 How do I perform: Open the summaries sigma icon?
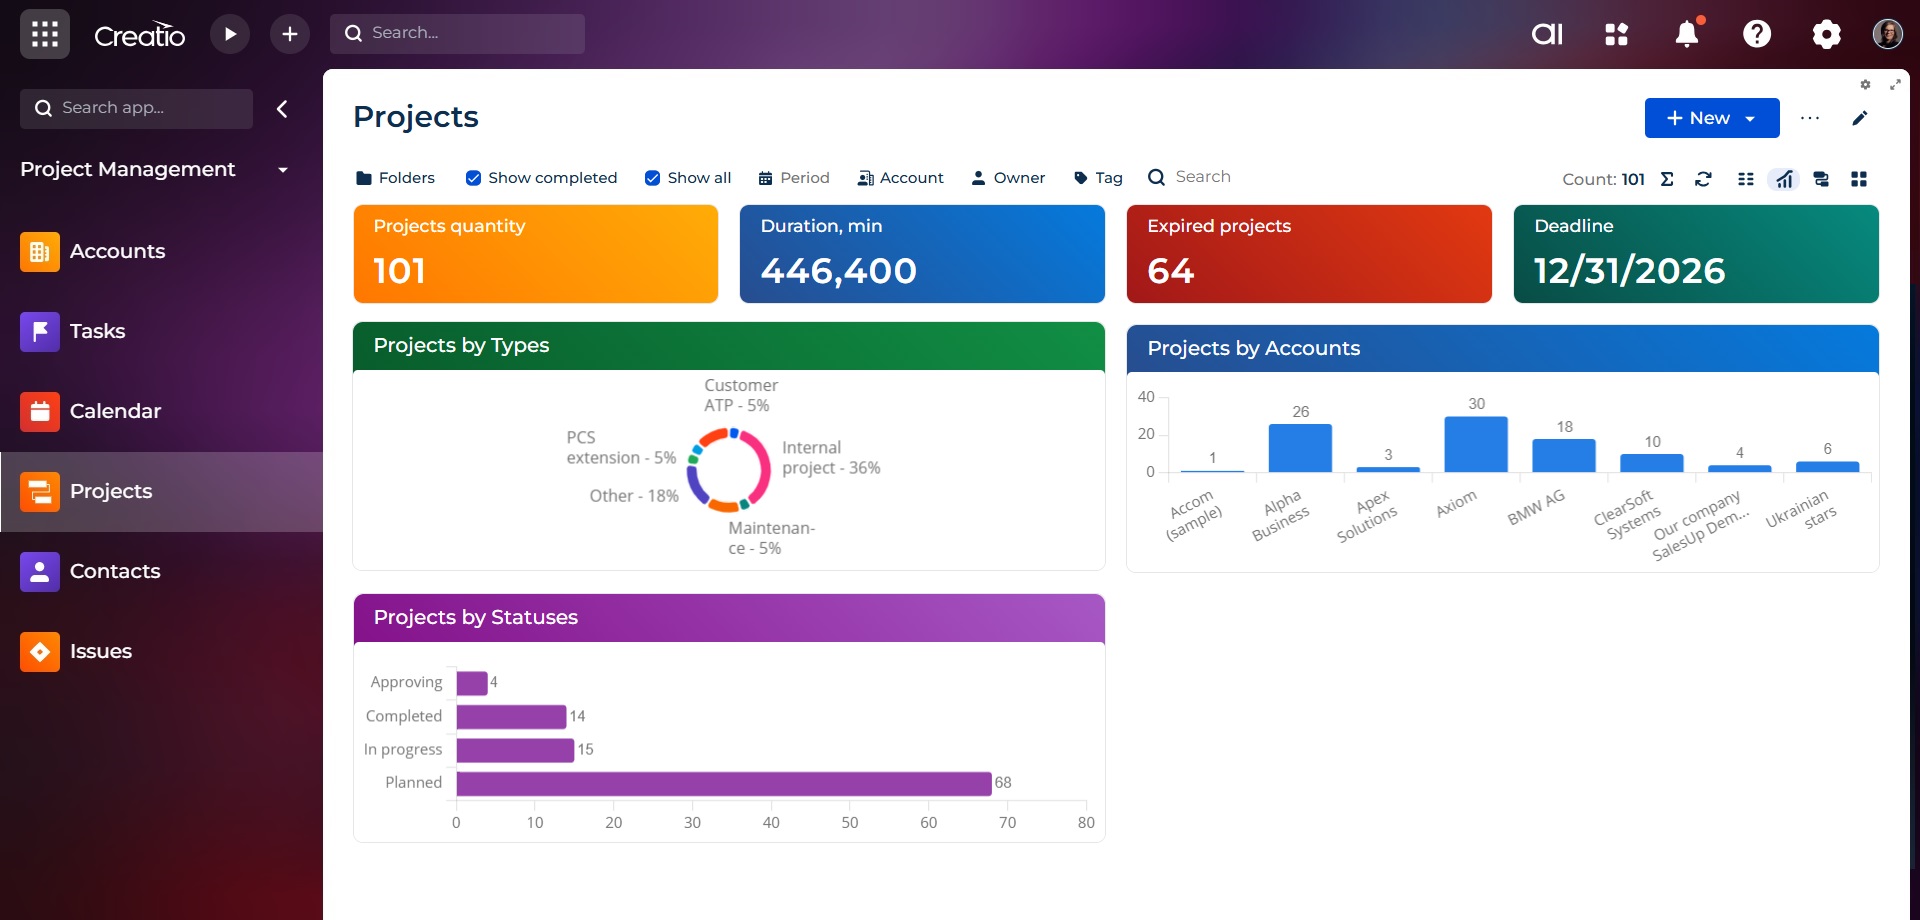1667,179
